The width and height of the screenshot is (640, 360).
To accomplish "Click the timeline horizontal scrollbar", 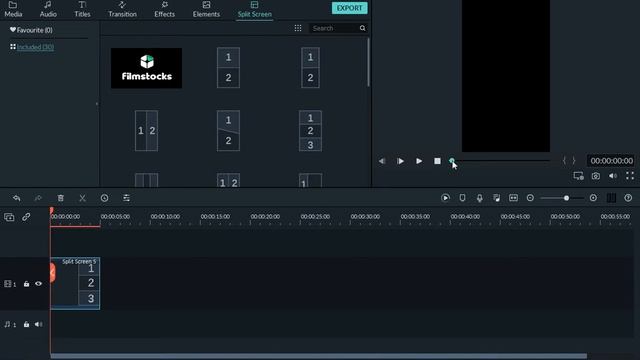I will tap(318, 356).
